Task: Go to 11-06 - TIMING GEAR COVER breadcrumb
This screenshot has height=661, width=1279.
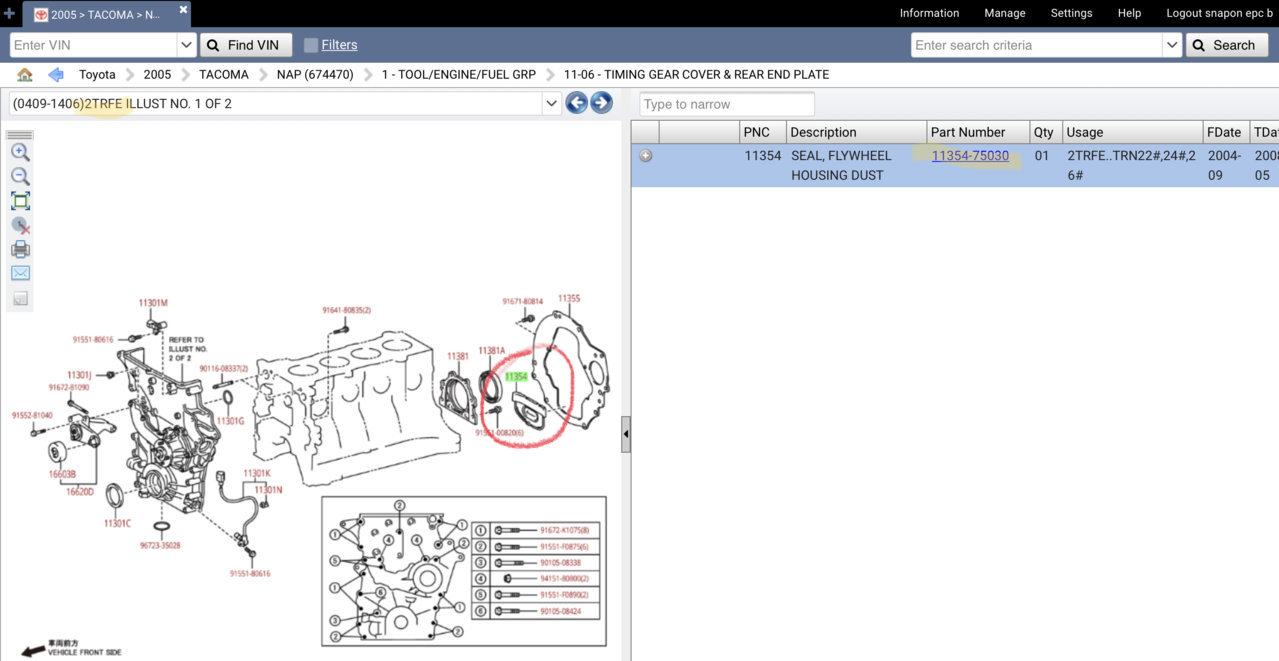Action: coord(696,75)
